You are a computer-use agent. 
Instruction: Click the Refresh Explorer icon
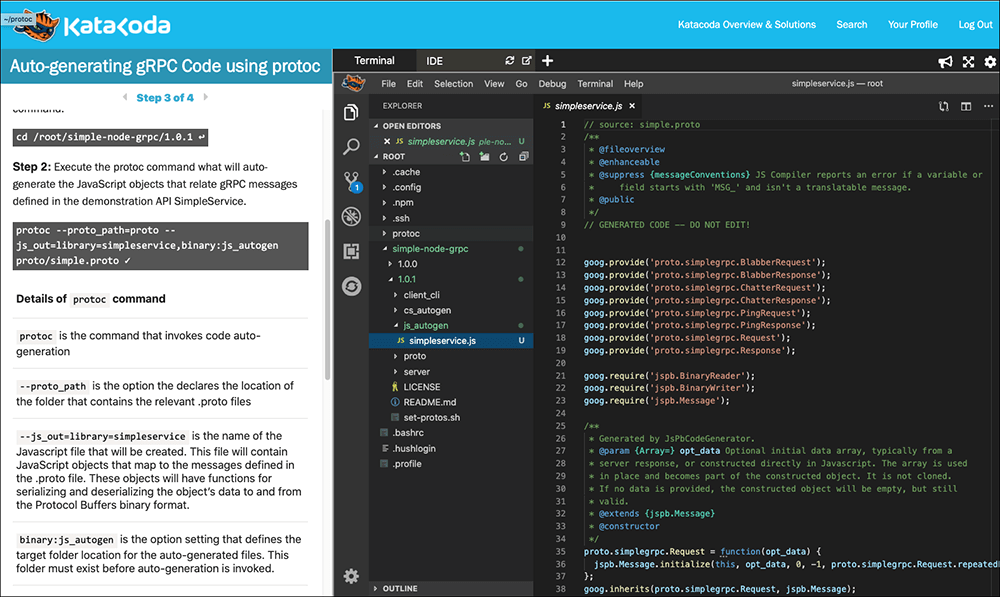tap(504, 156)
